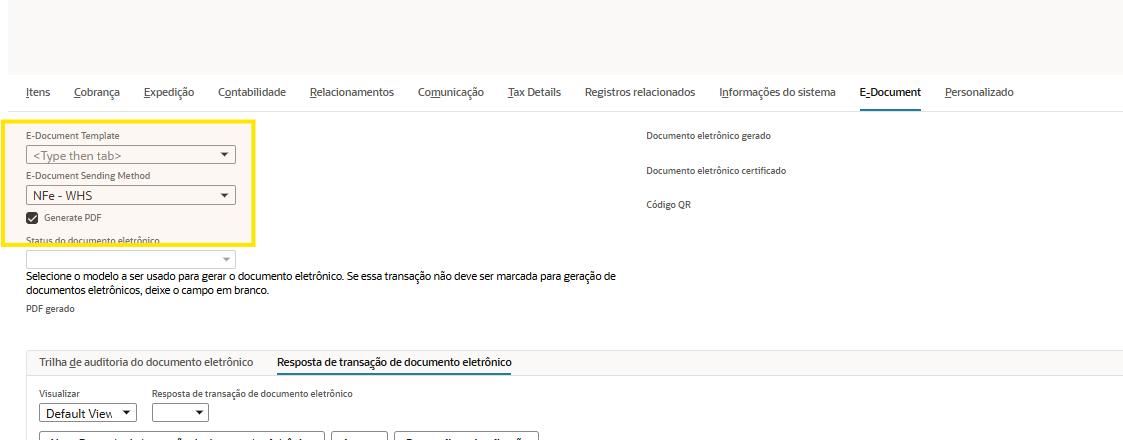Click the E-Document Template dropdown arrow
This screenshot has height=440, width=1123.
pos(226,155)
